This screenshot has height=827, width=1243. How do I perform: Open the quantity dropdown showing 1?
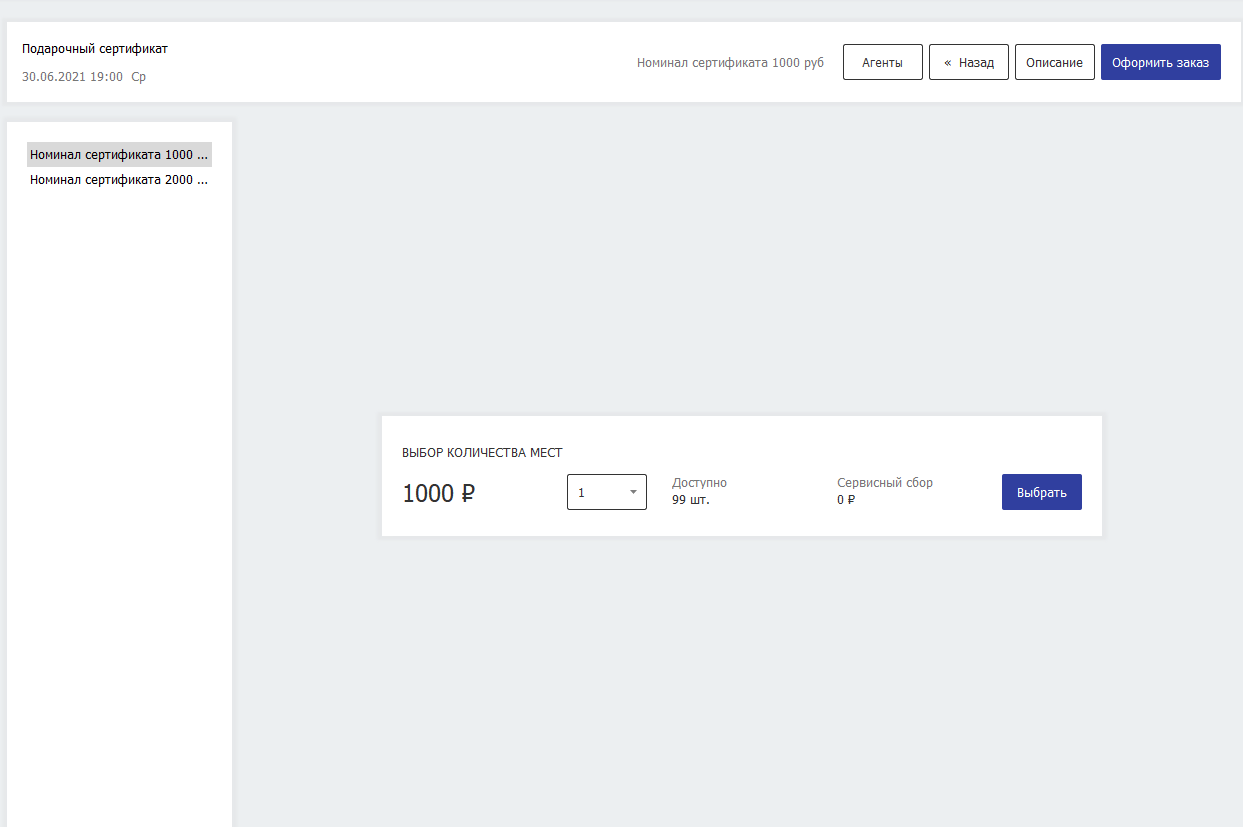coord(600,492)
